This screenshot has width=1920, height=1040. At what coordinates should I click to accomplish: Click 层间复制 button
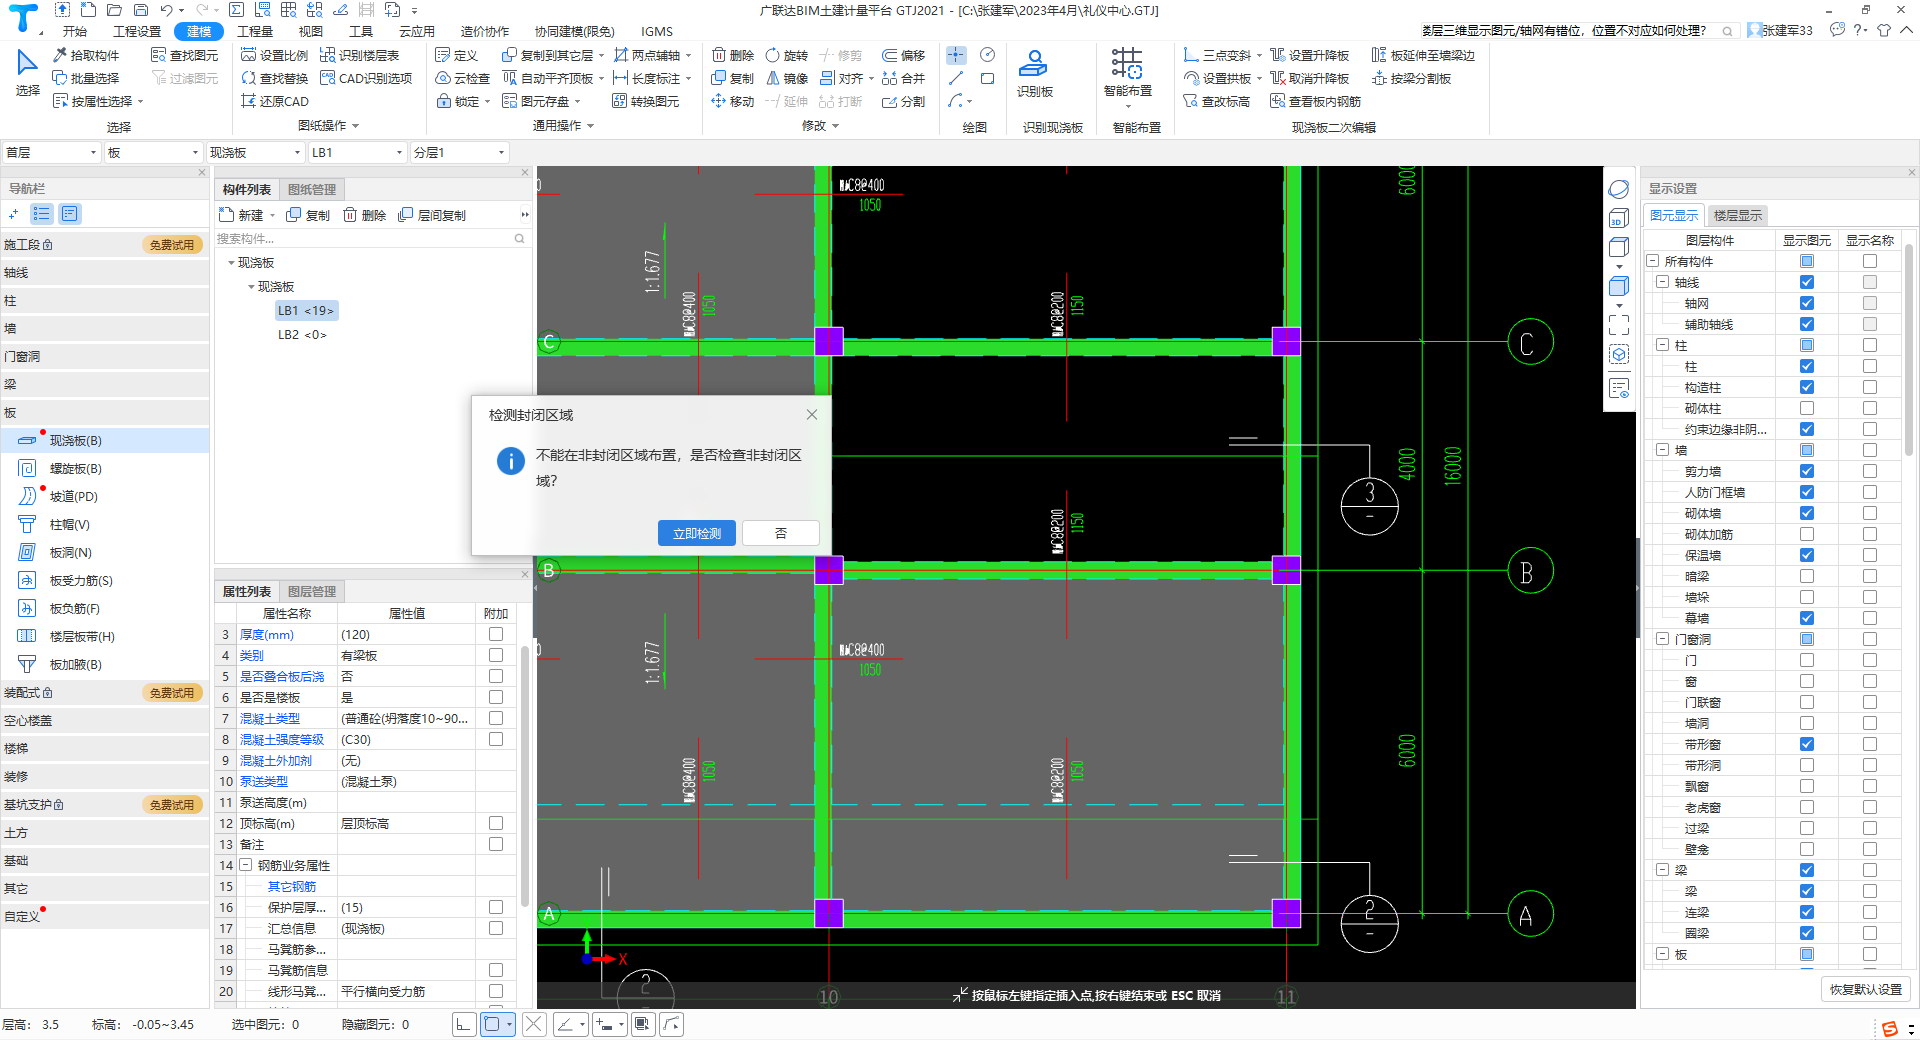pos(432,215)
